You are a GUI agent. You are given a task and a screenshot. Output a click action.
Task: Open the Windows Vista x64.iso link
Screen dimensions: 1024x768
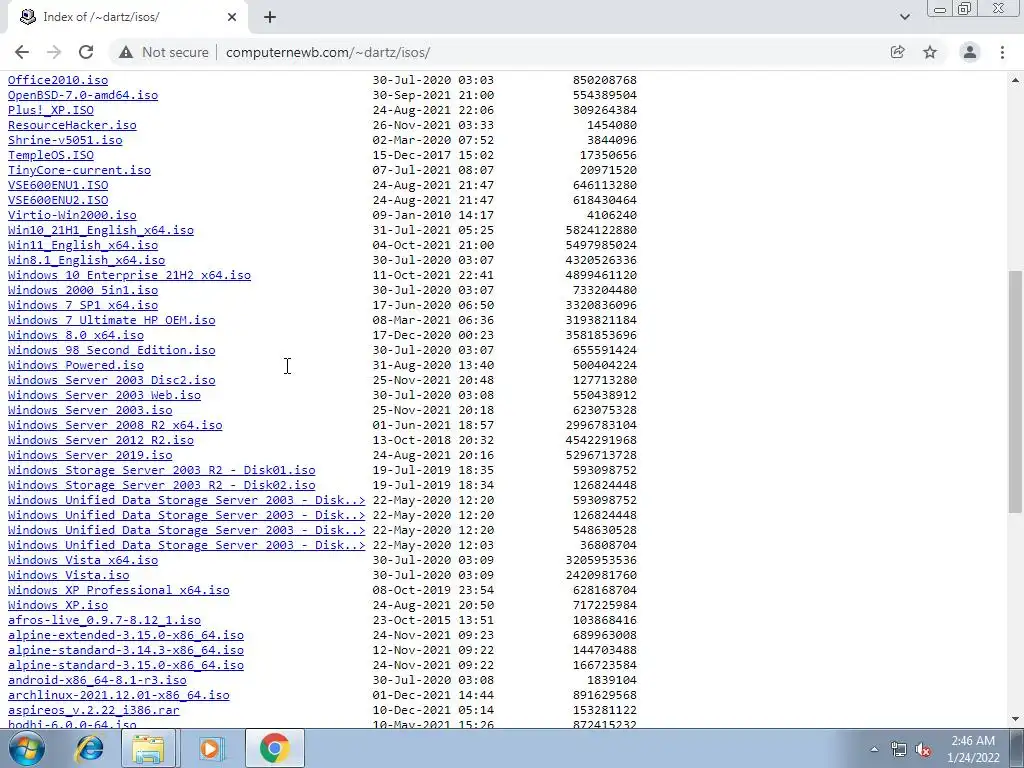[x=83, y=560]
